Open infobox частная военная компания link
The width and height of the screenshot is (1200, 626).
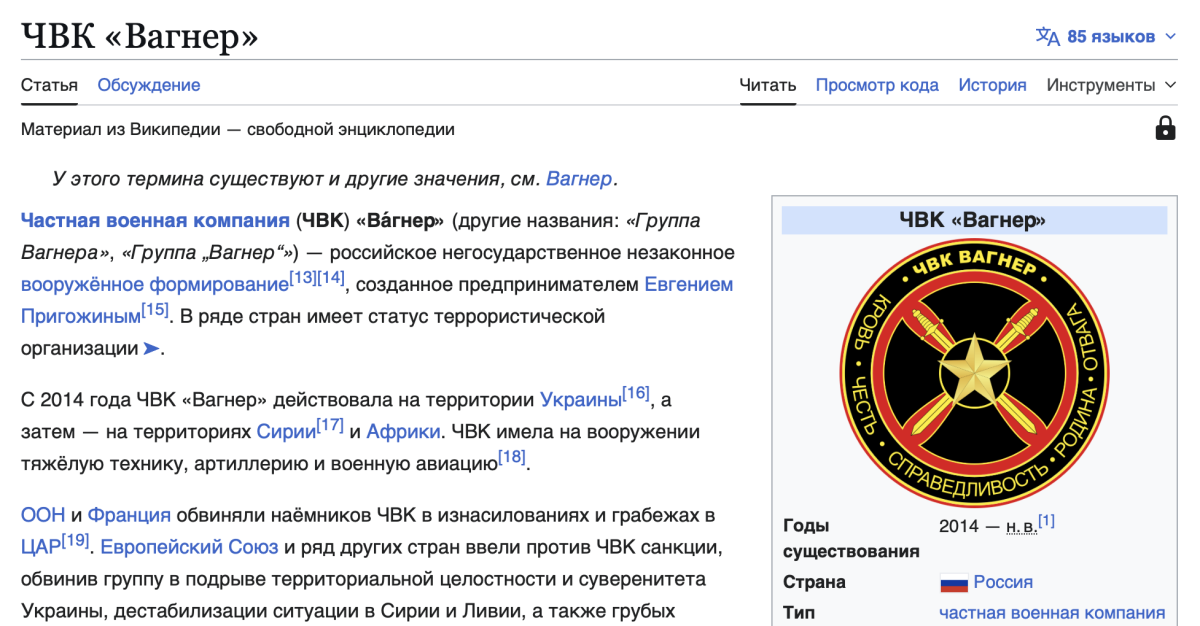tap(1052, 613)
